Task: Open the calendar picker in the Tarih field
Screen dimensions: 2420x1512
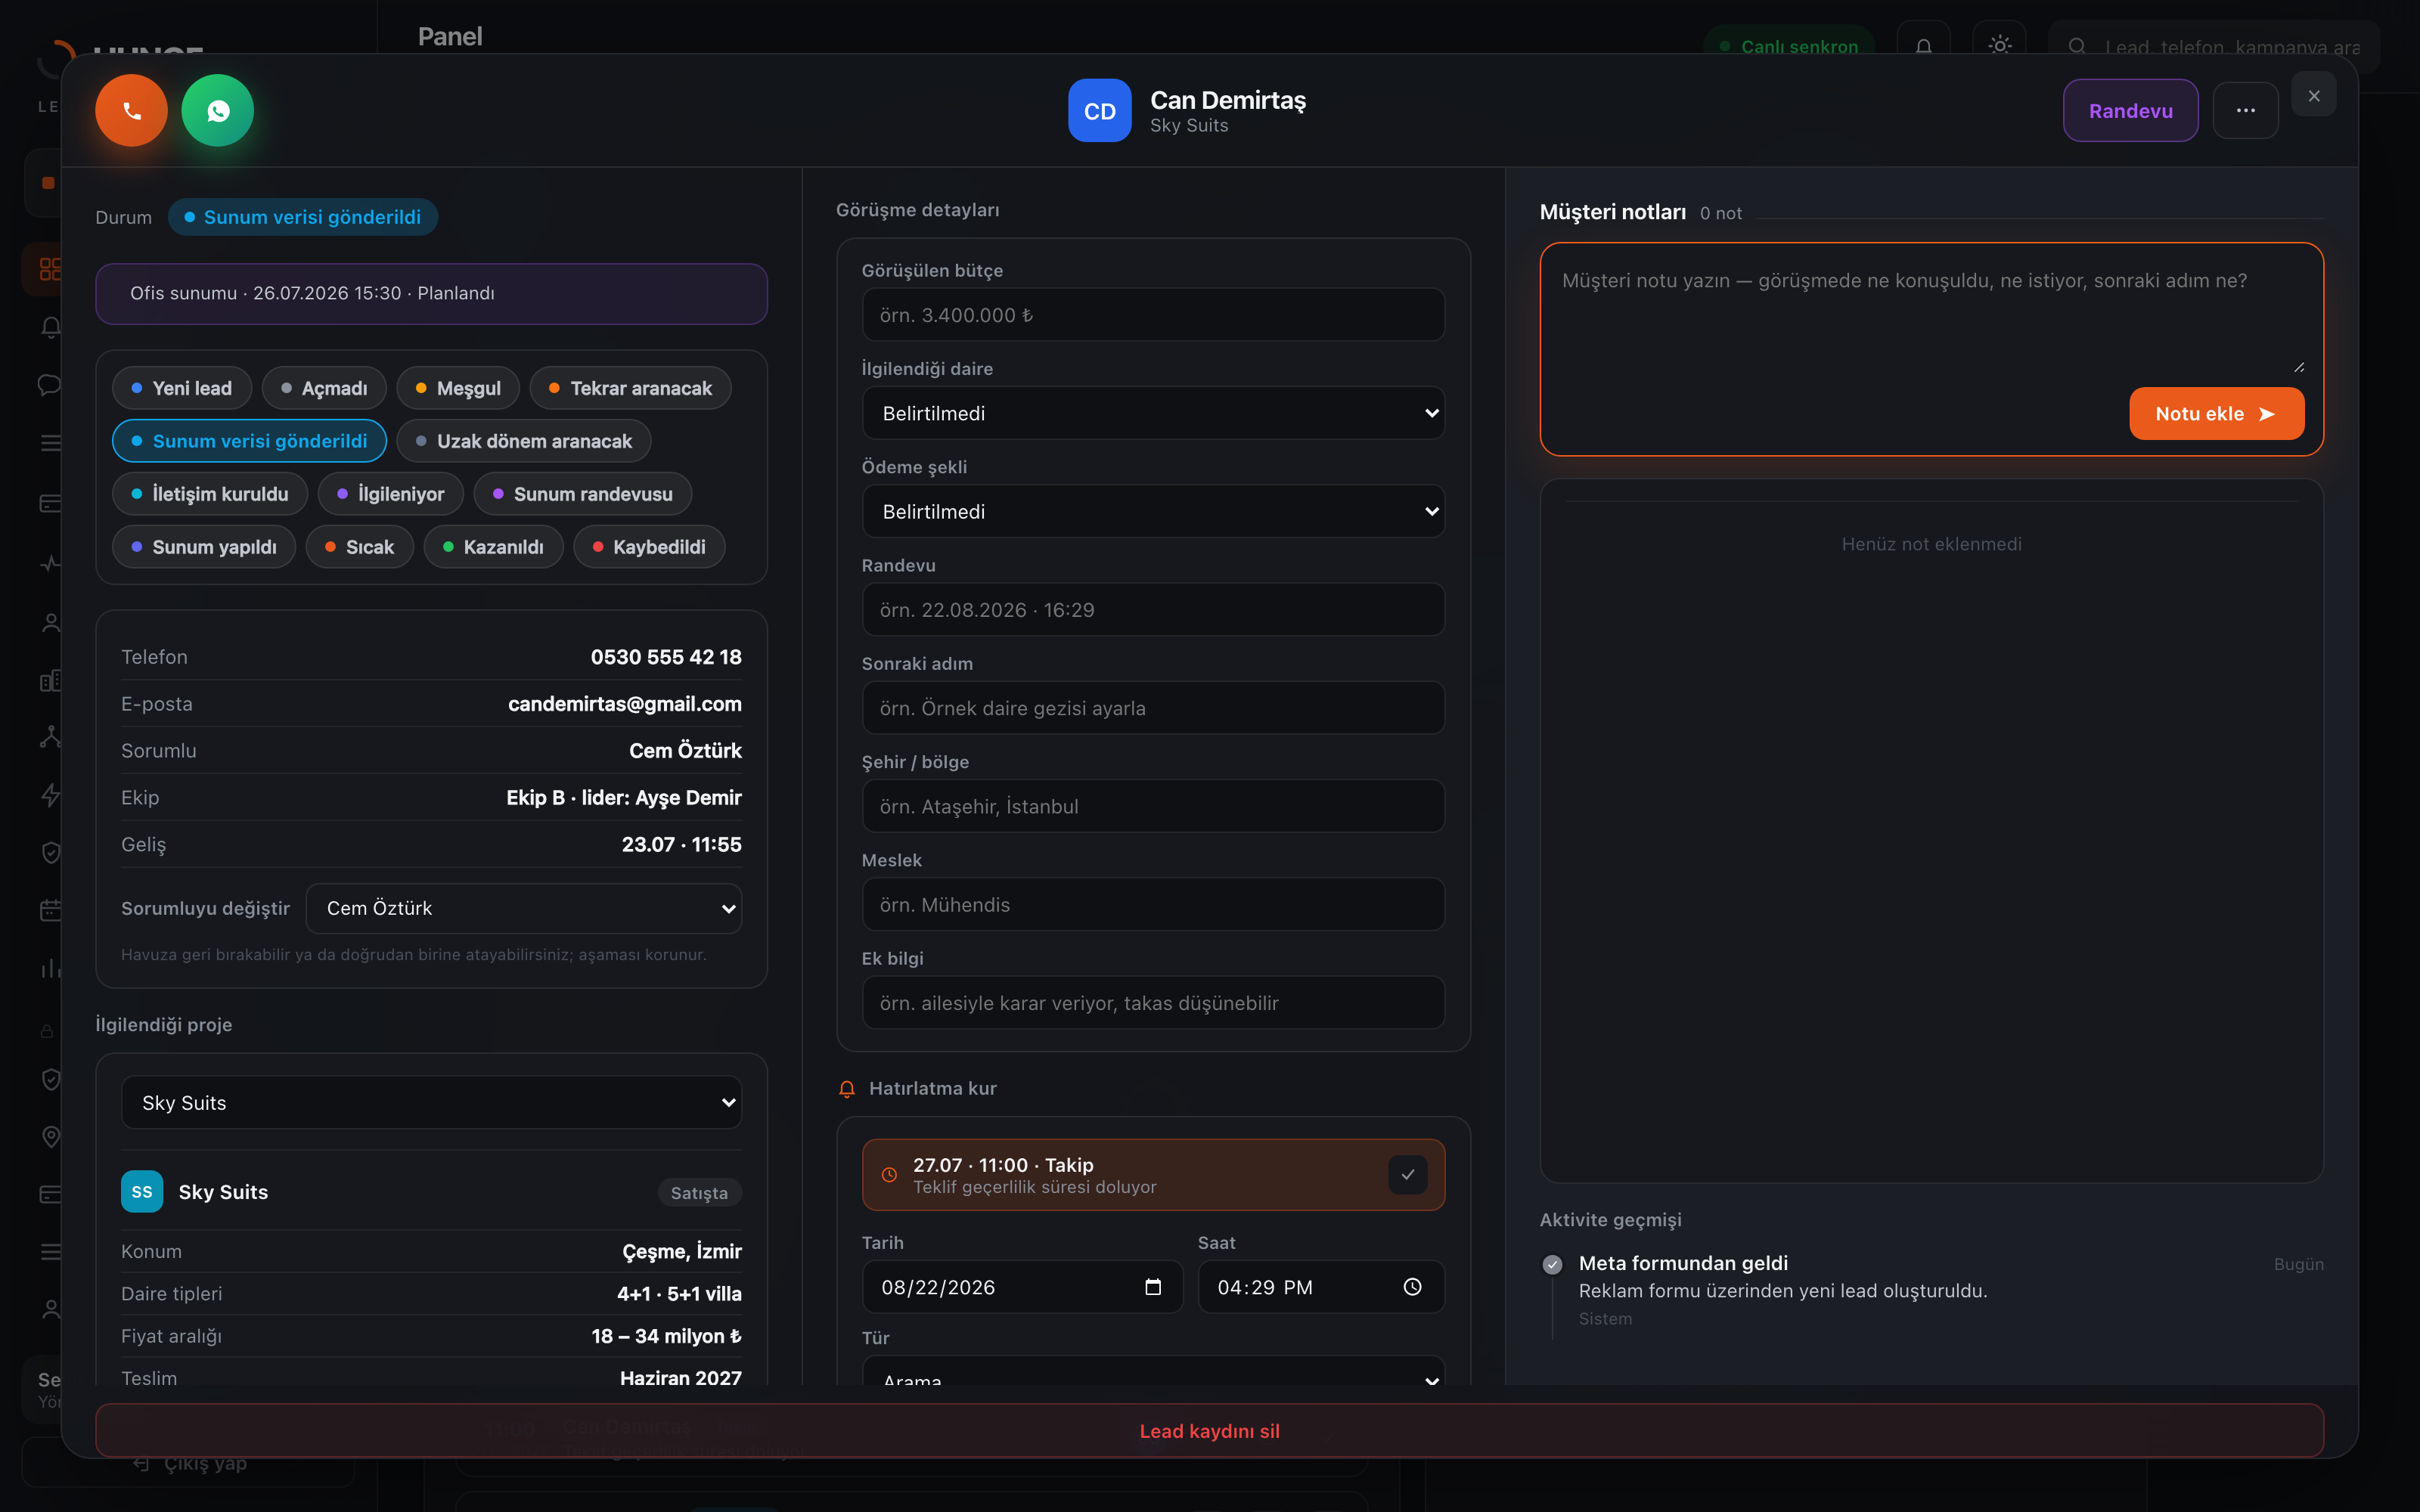Action: (x=1153, y=1287)
